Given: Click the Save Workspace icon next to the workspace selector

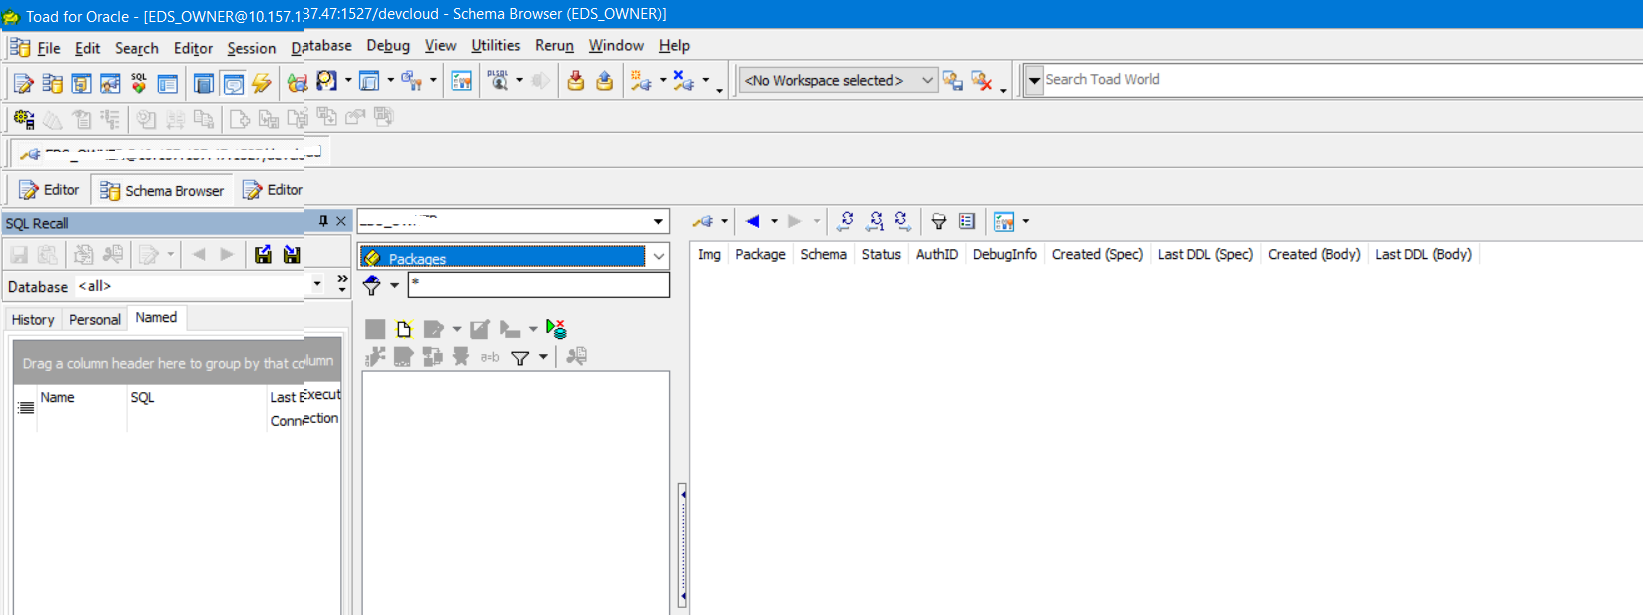Looking at the screenshot, I should pyautogui.click(x=953, y=81).
